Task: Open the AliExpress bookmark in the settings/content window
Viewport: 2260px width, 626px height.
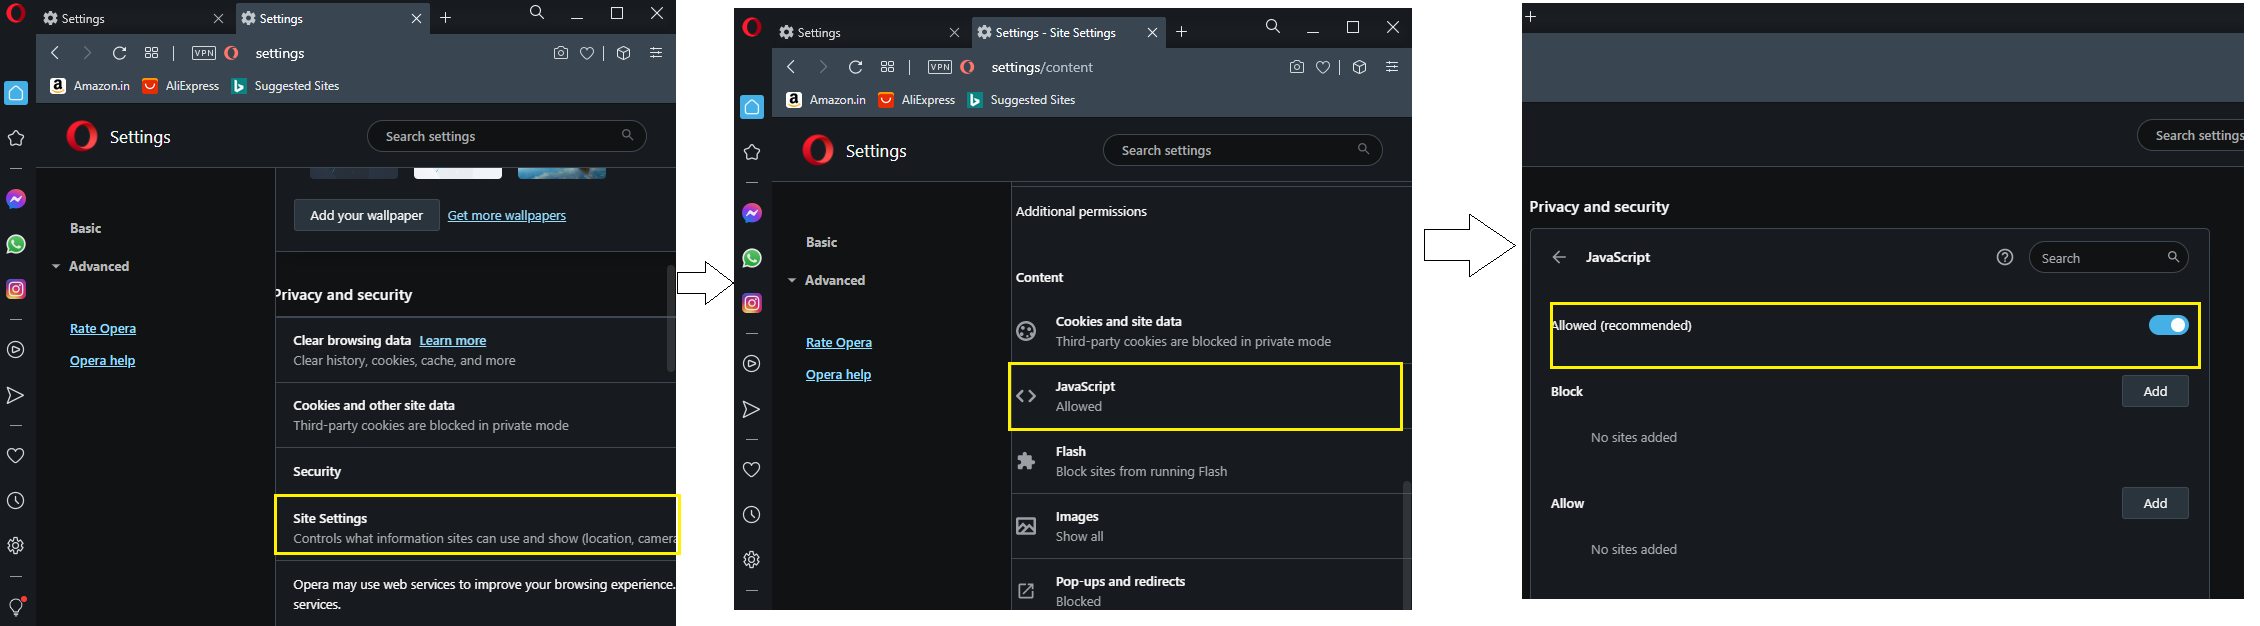Action: coord(917,100)
